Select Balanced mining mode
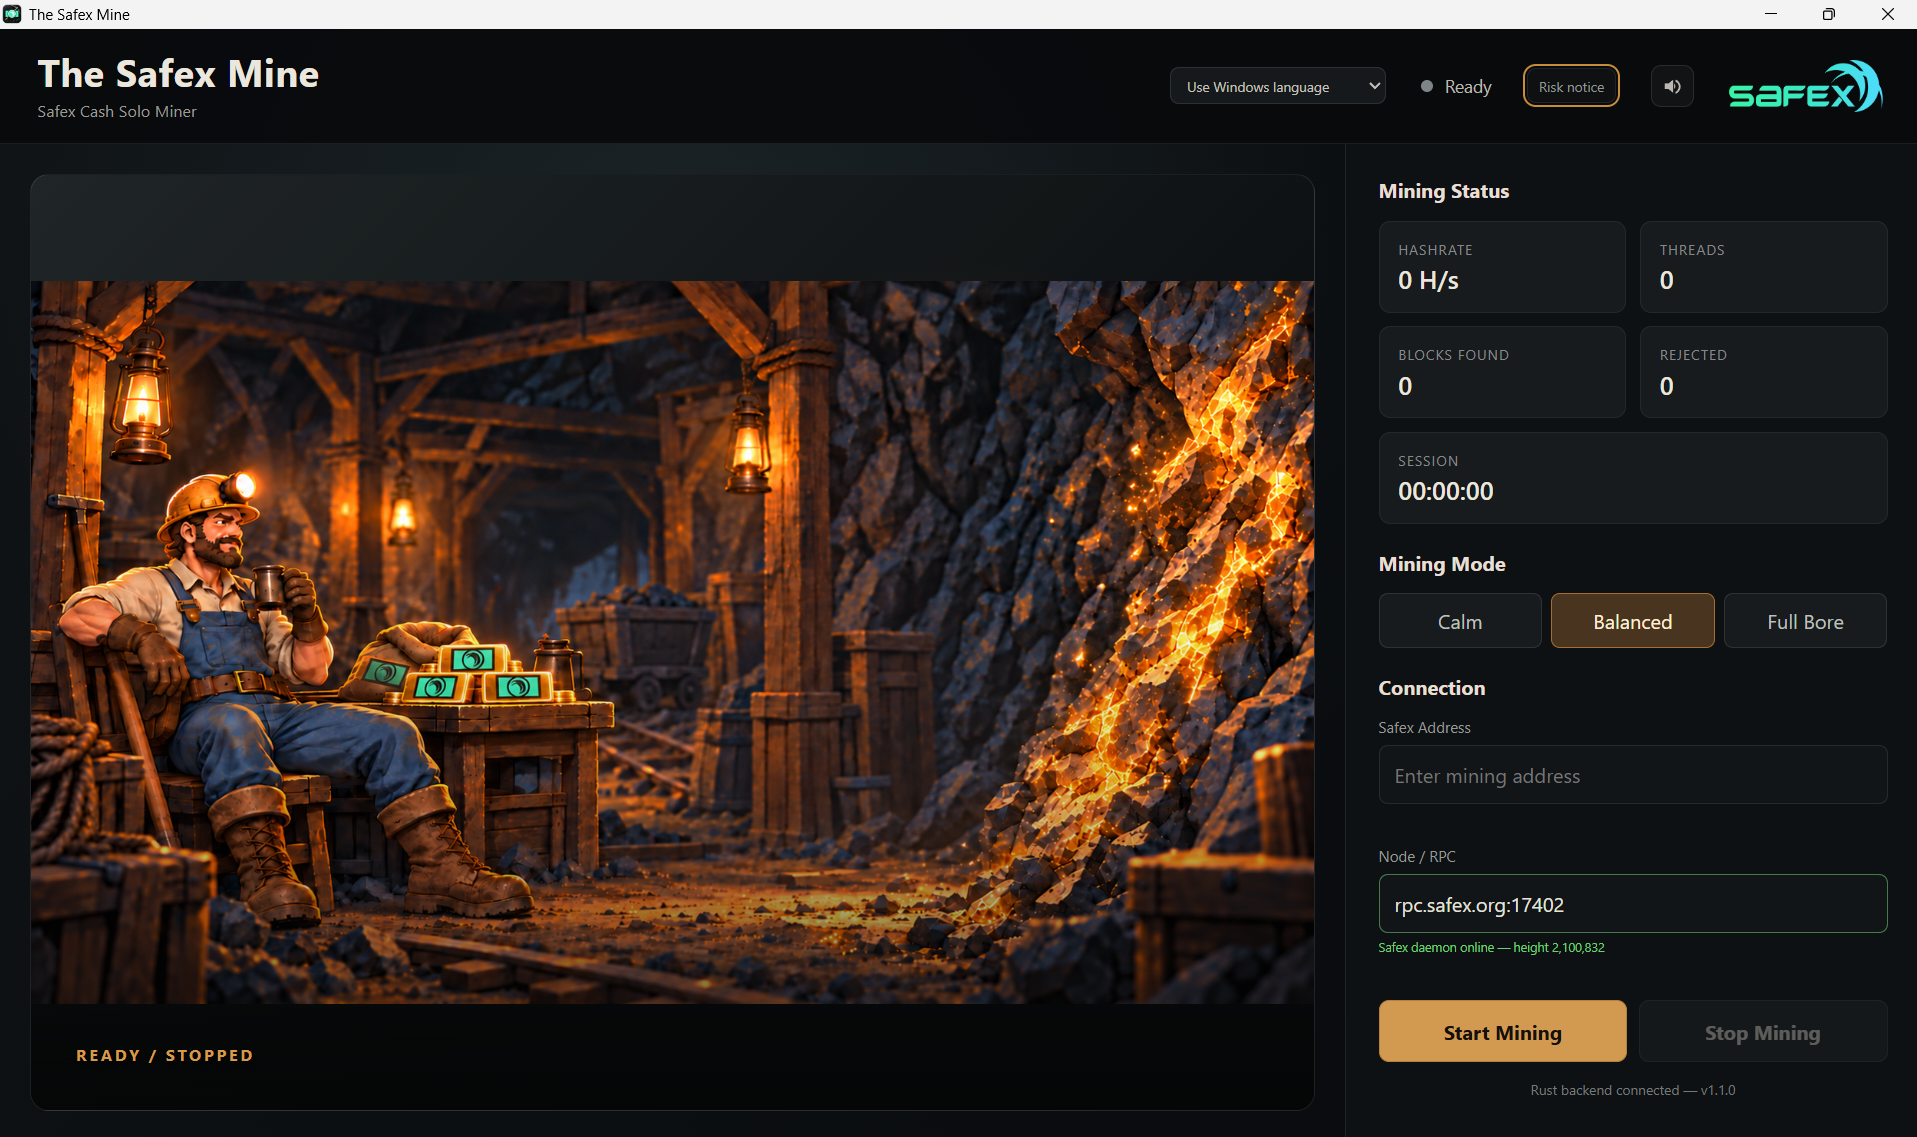 1632,621
